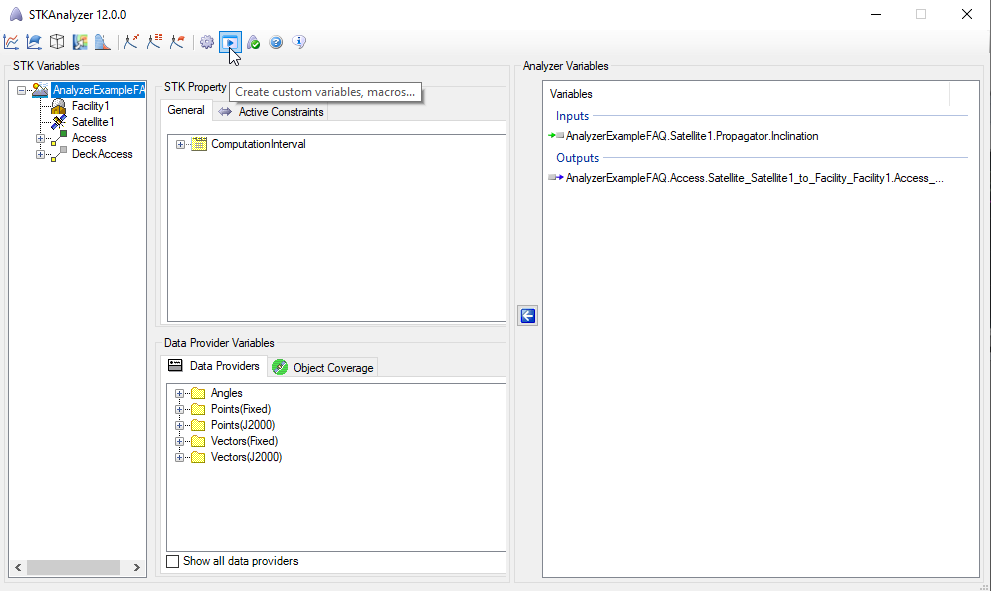The width and height of the screenshot is (991, 591).
Task: Select Facility1 in the STK Variables tree
Action: [x=90, y=106]
